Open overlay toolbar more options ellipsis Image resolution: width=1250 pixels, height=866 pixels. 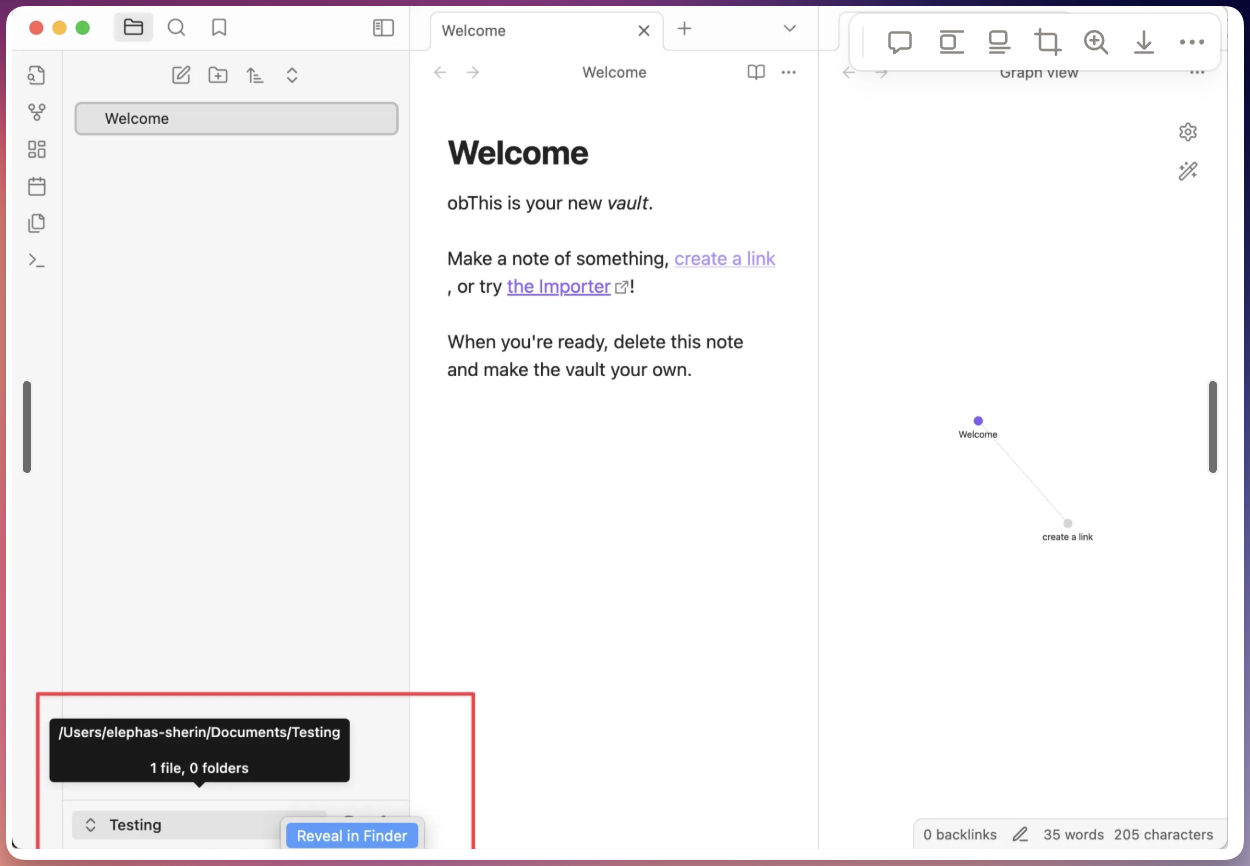tap(1192, 42)
